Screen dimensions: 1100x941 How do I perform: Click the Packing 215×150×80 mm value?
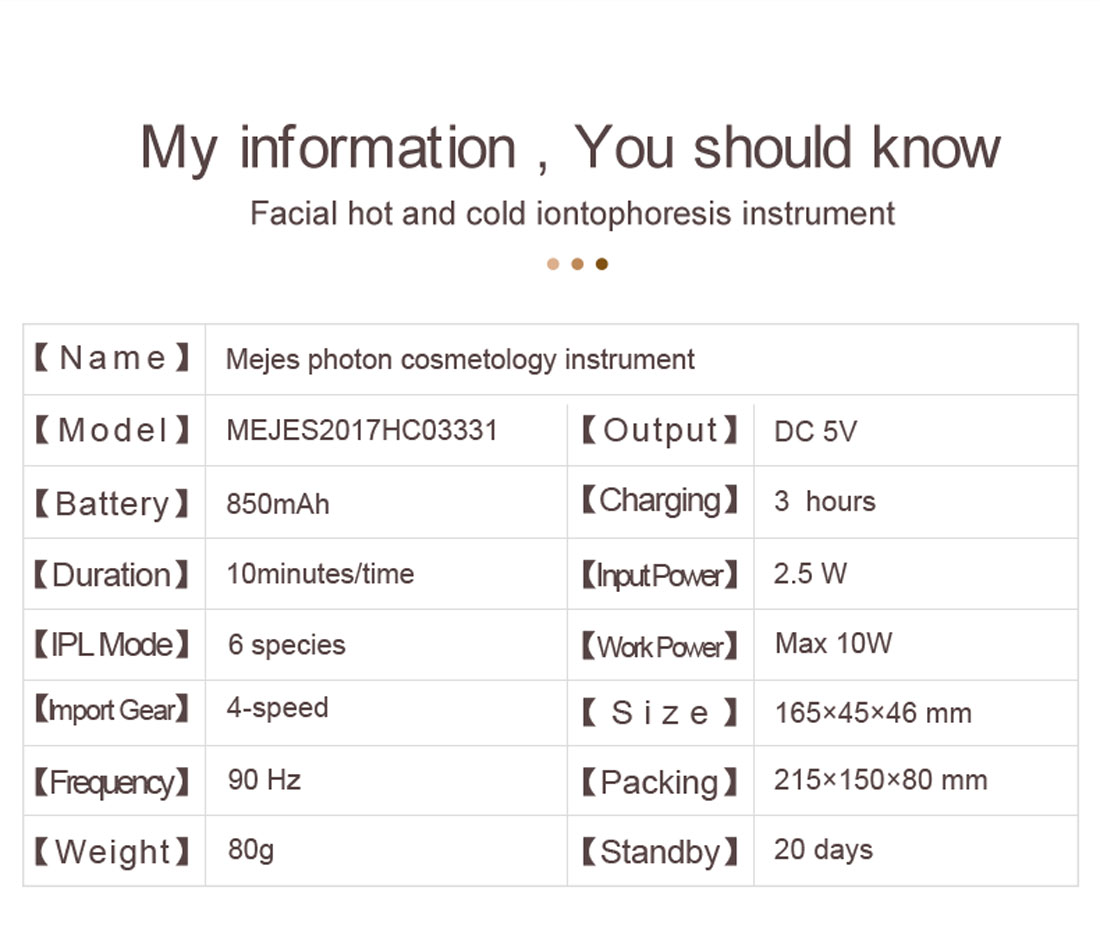click(x=881, y=780)
